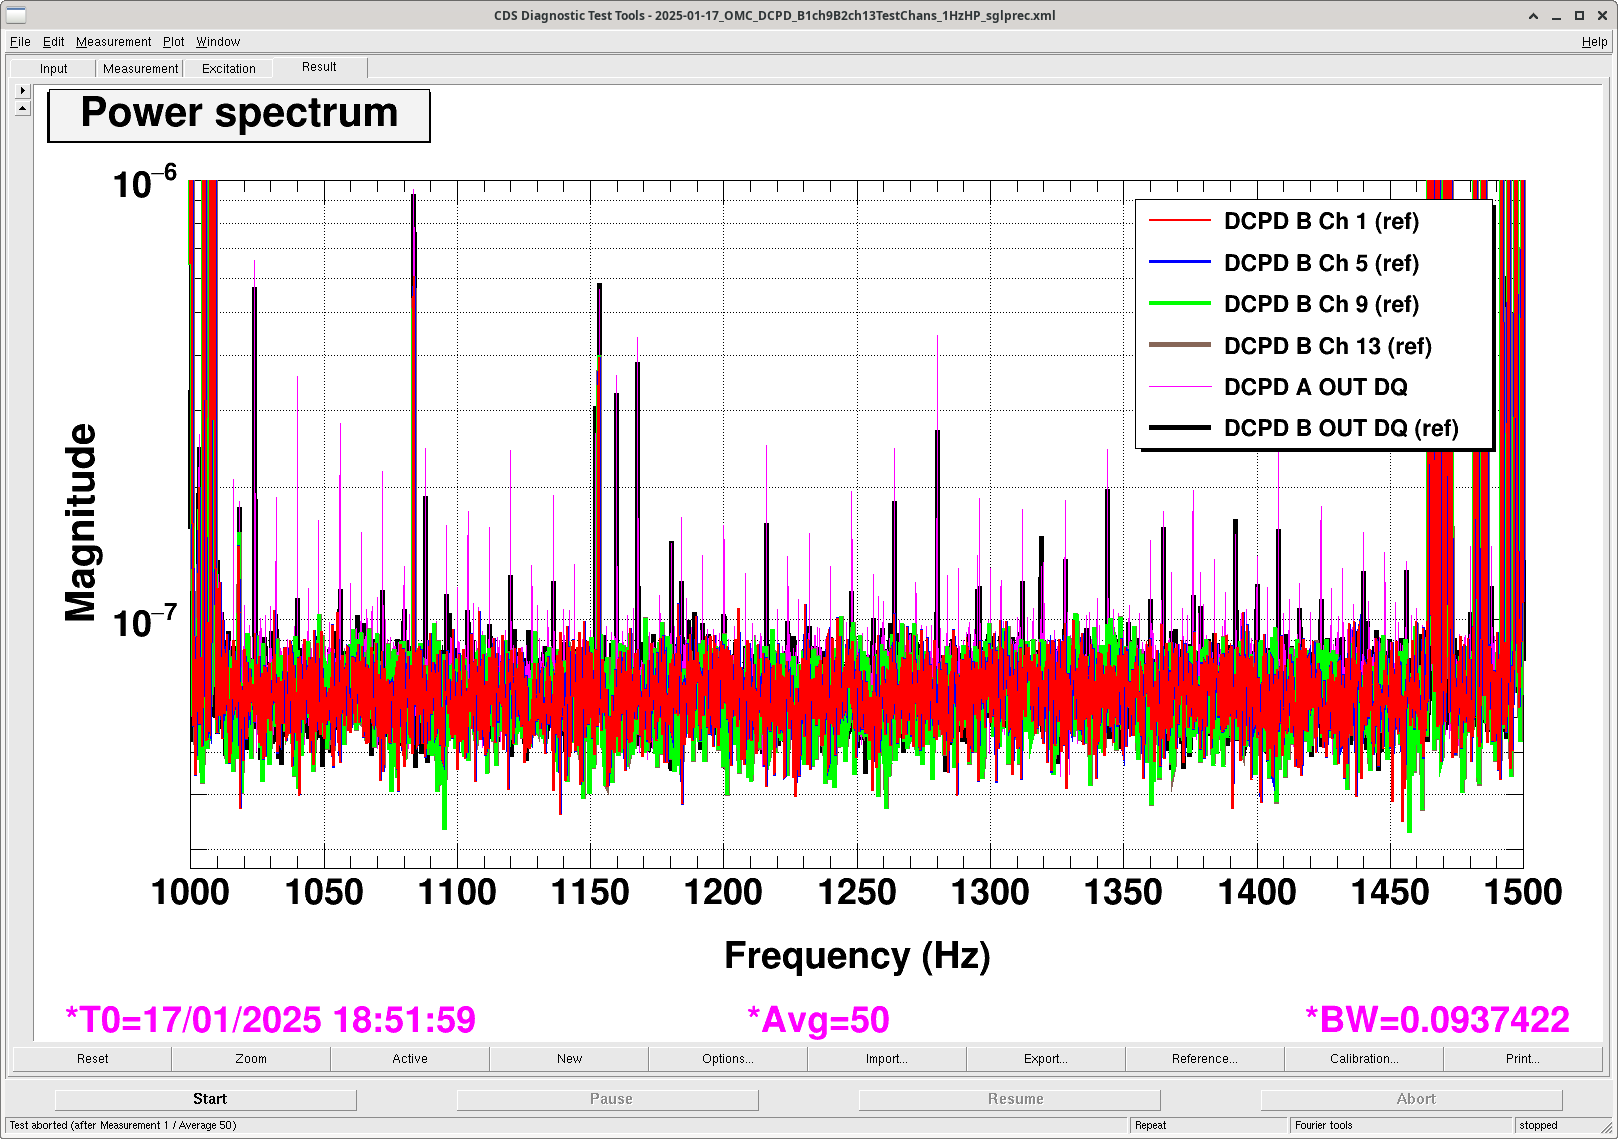The height and width of the screenshot is (1139, 1618).
Task: Close the diagnostic tools window
Action: coord(1602,16)
